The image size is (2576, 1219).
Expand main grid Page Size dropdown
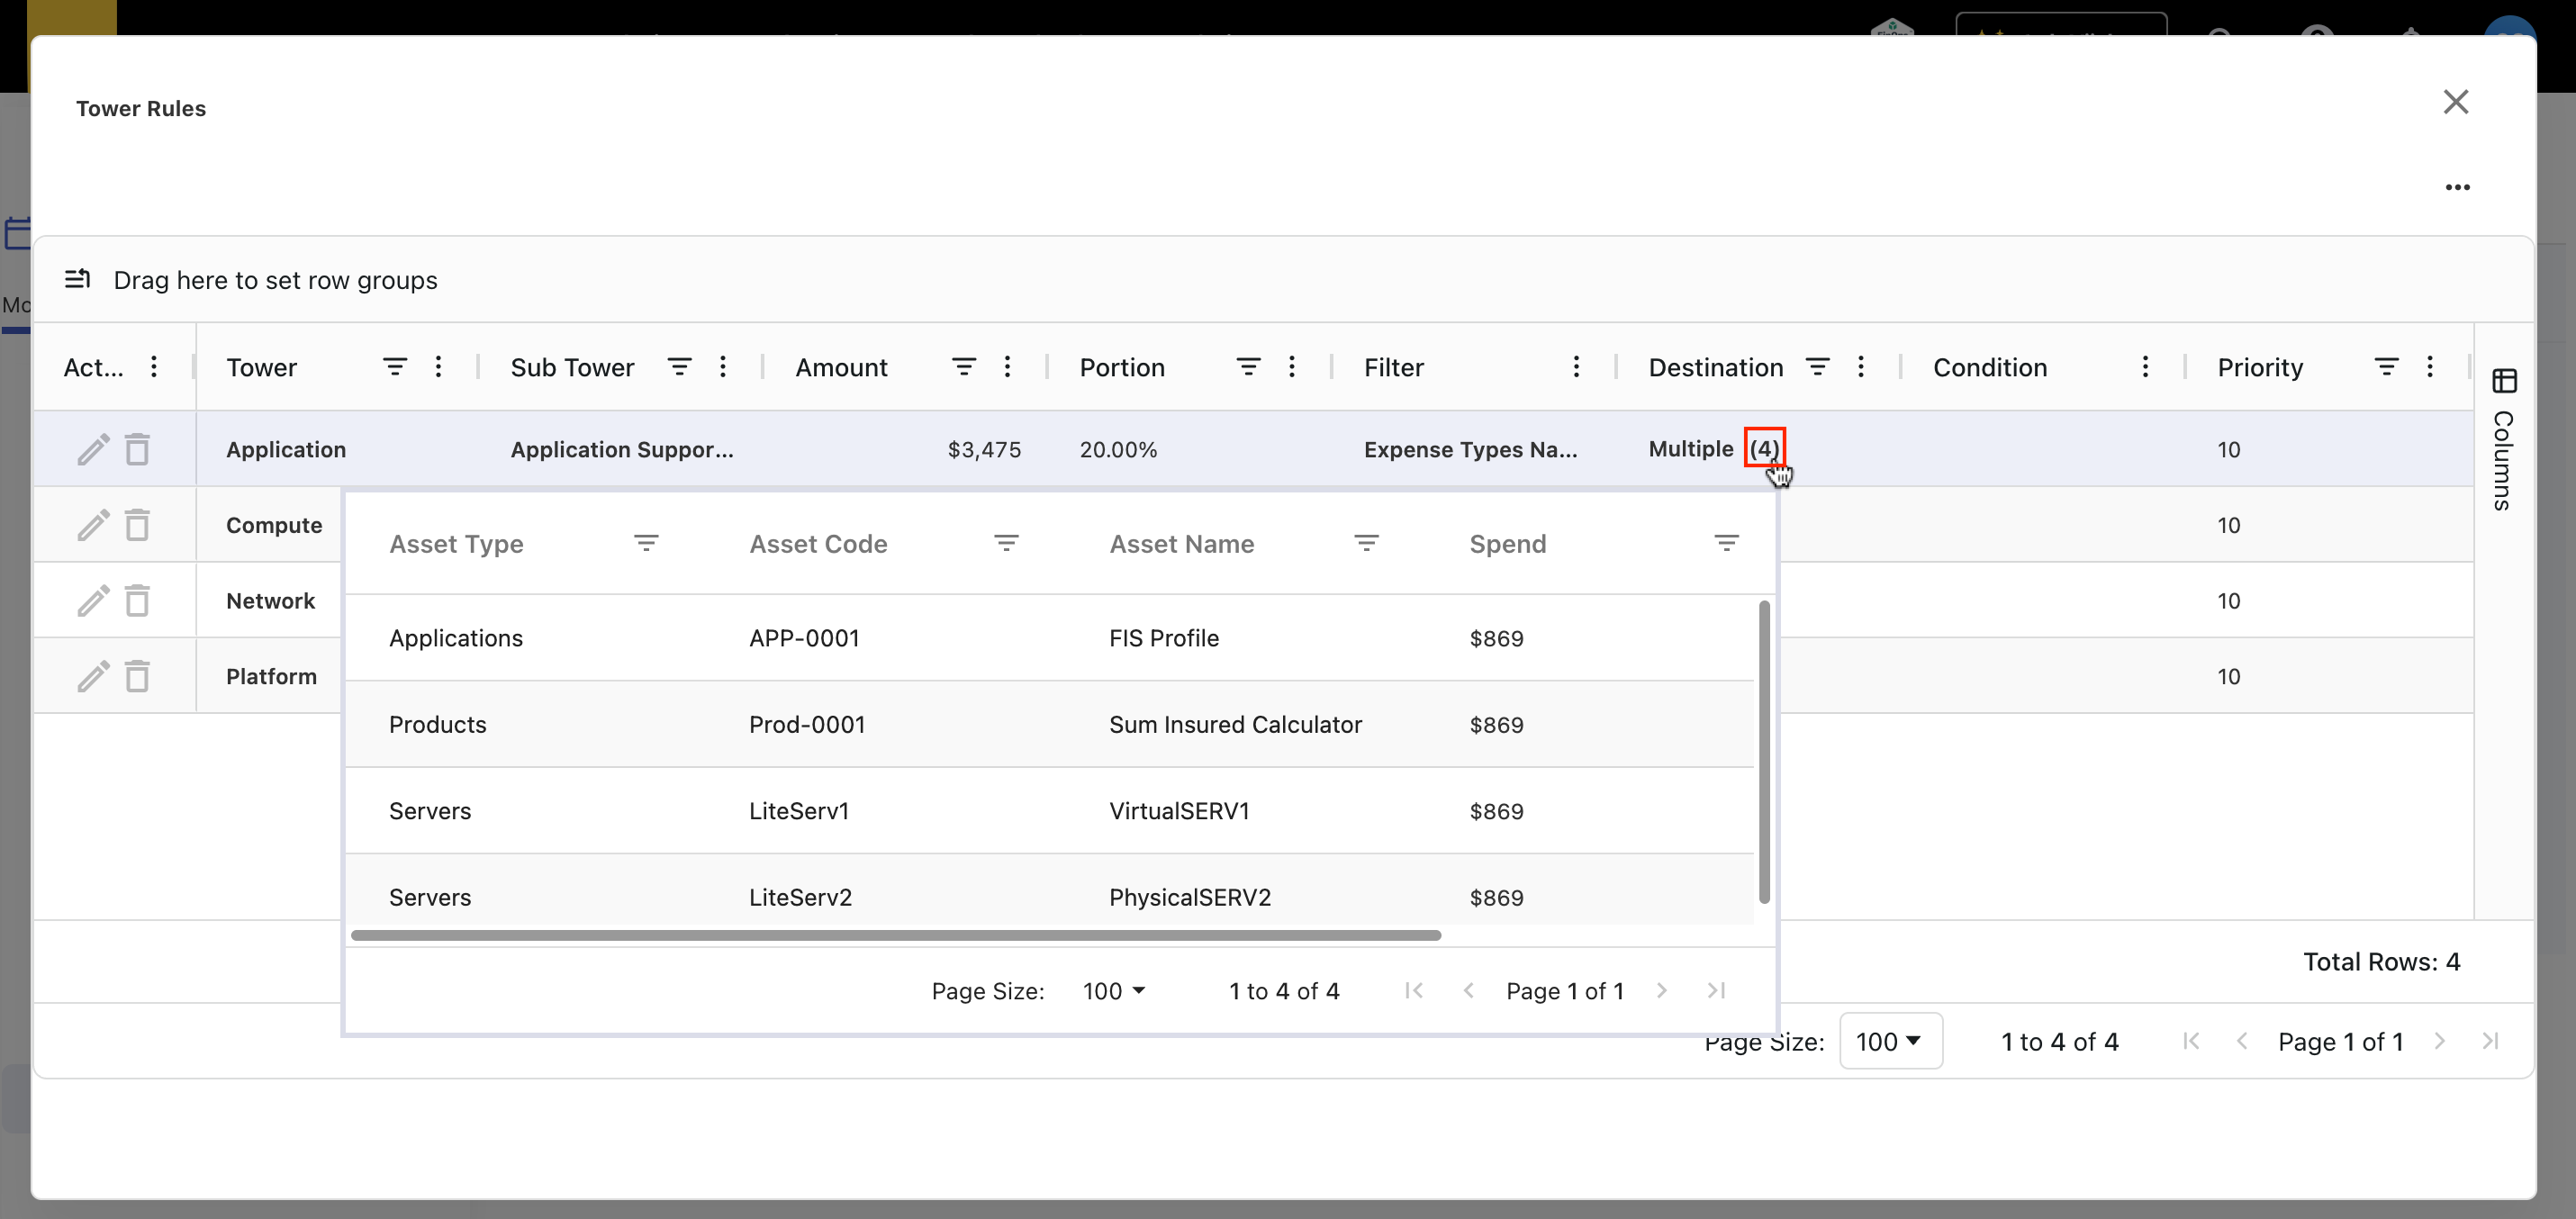(x=1889, y=1041)
